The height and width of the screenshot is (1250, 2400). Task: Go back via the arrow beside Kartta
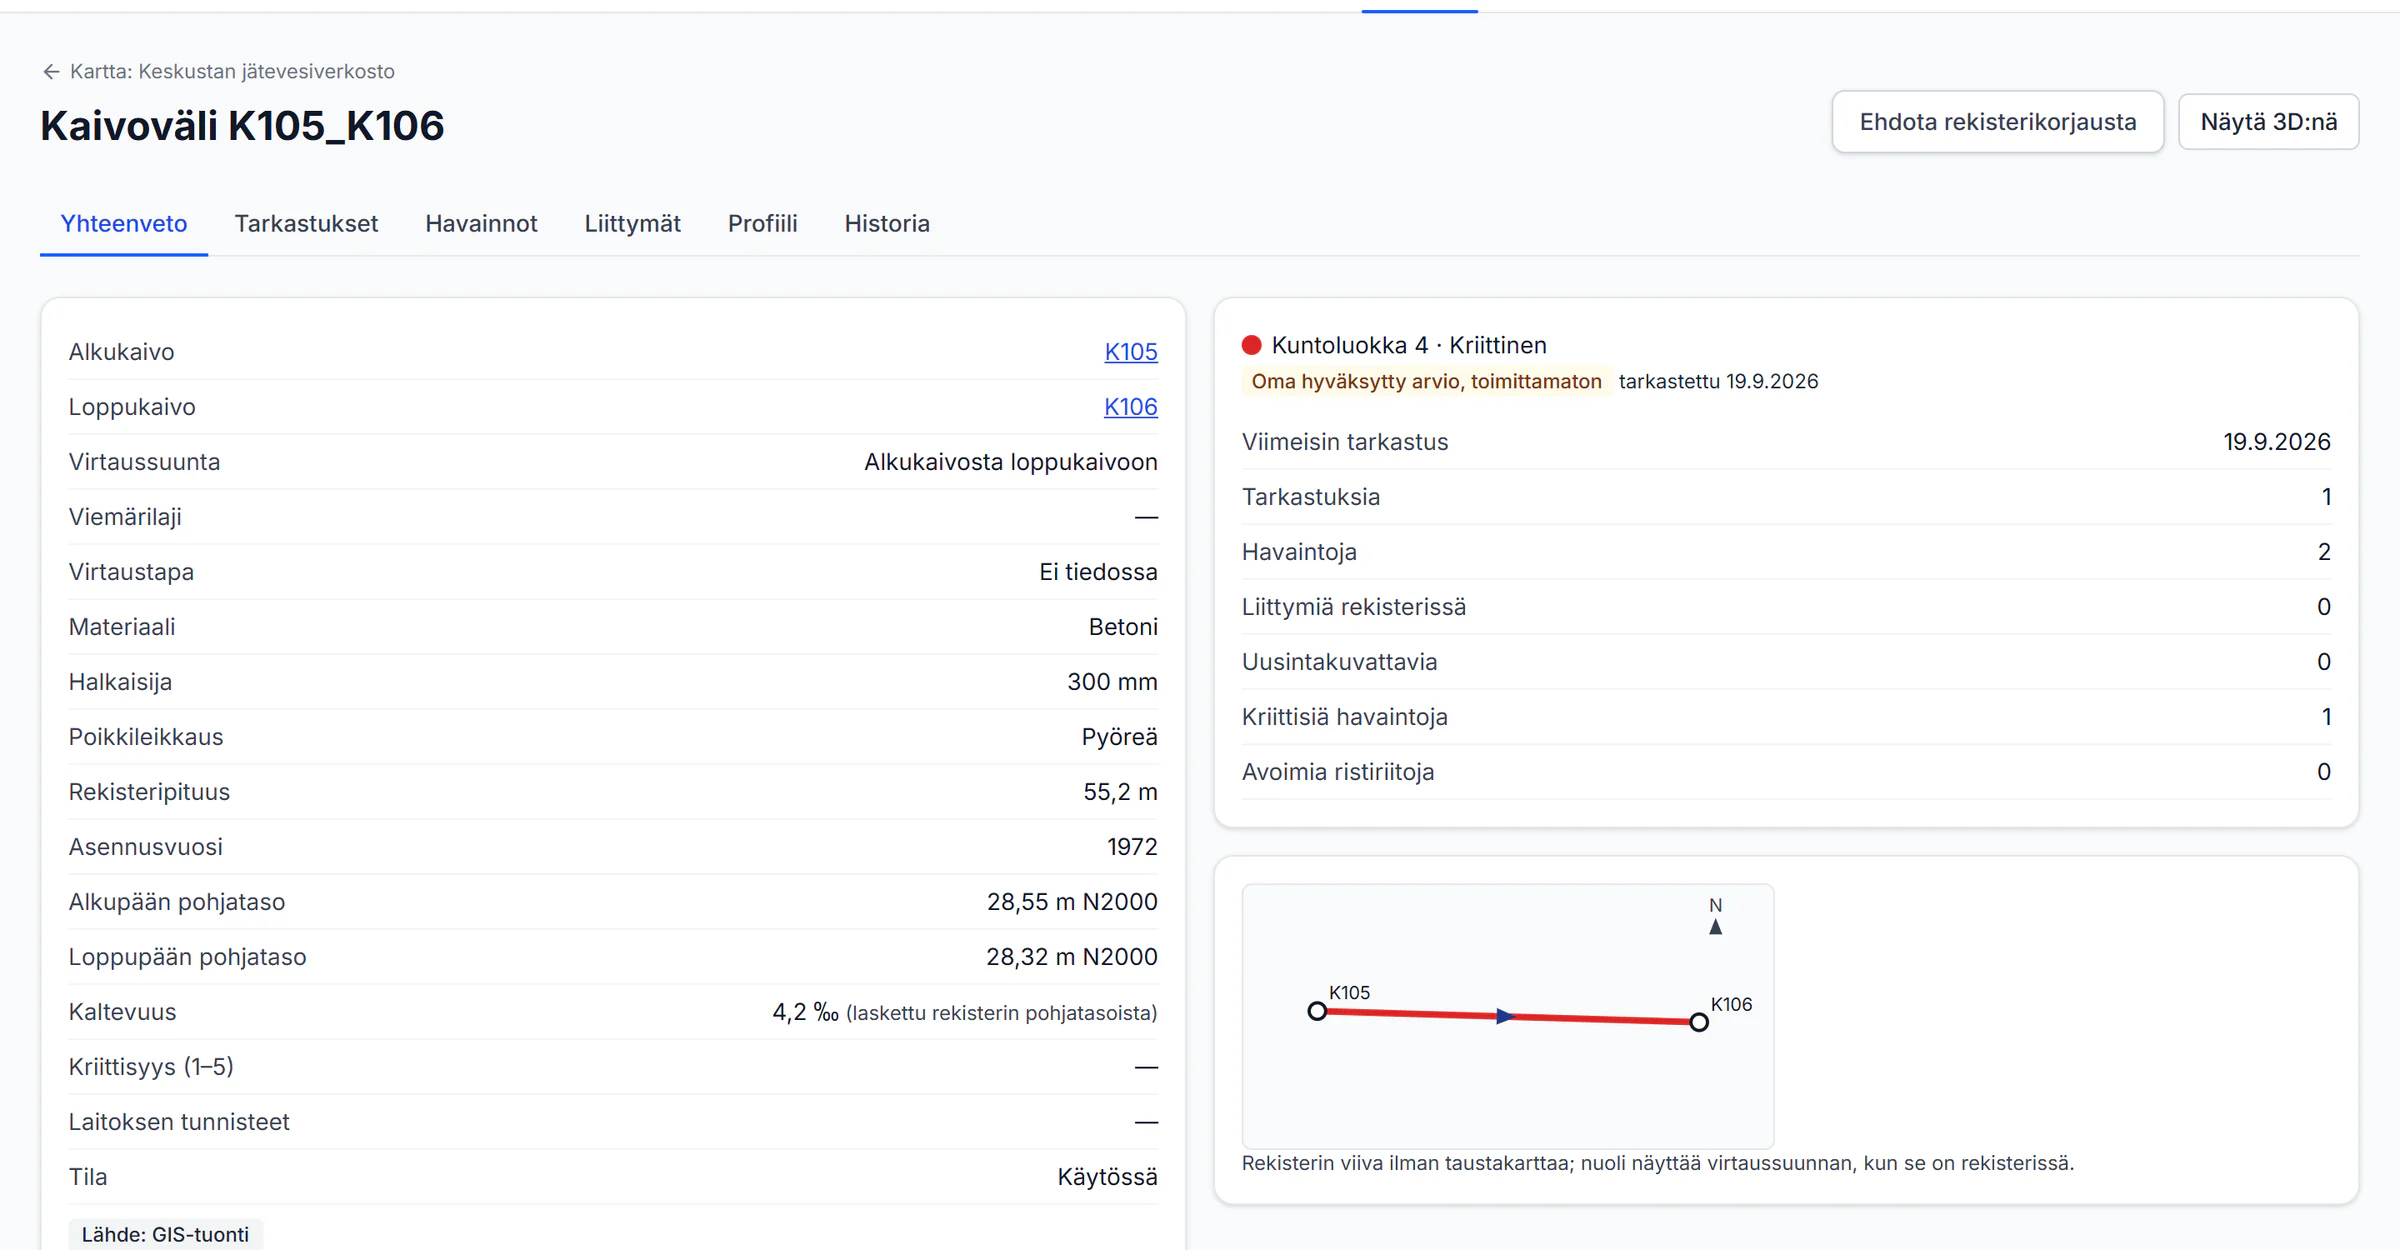click(x=51, y=72)
